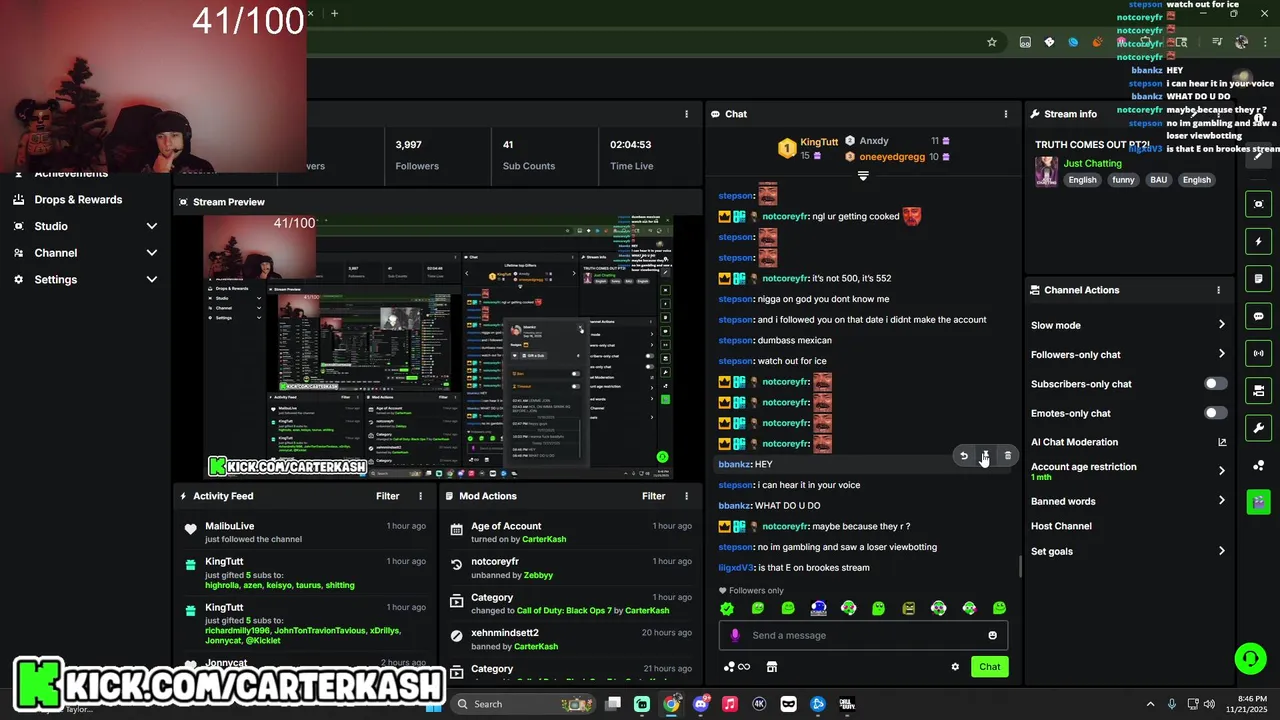Click the 41 Sub Counts stat

[x=543, y=155]
